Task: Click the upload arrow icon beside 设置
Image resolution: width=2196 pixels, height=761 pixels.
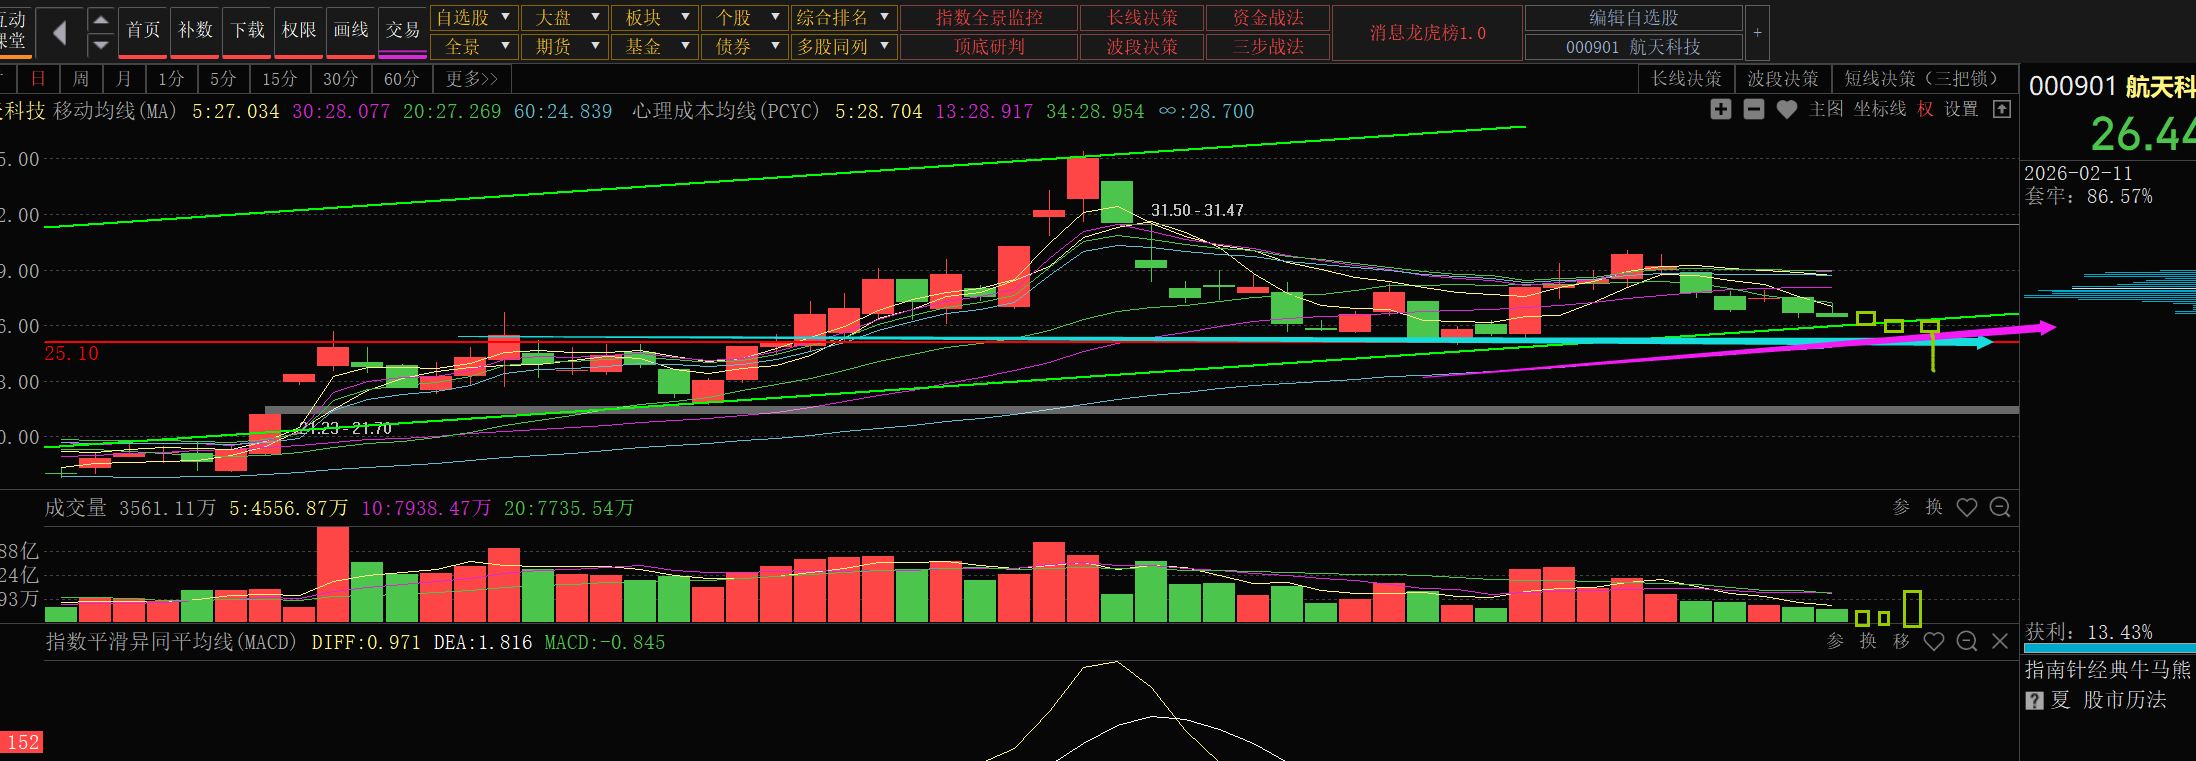Action: pyautogui.click(x=2002, y=109)
